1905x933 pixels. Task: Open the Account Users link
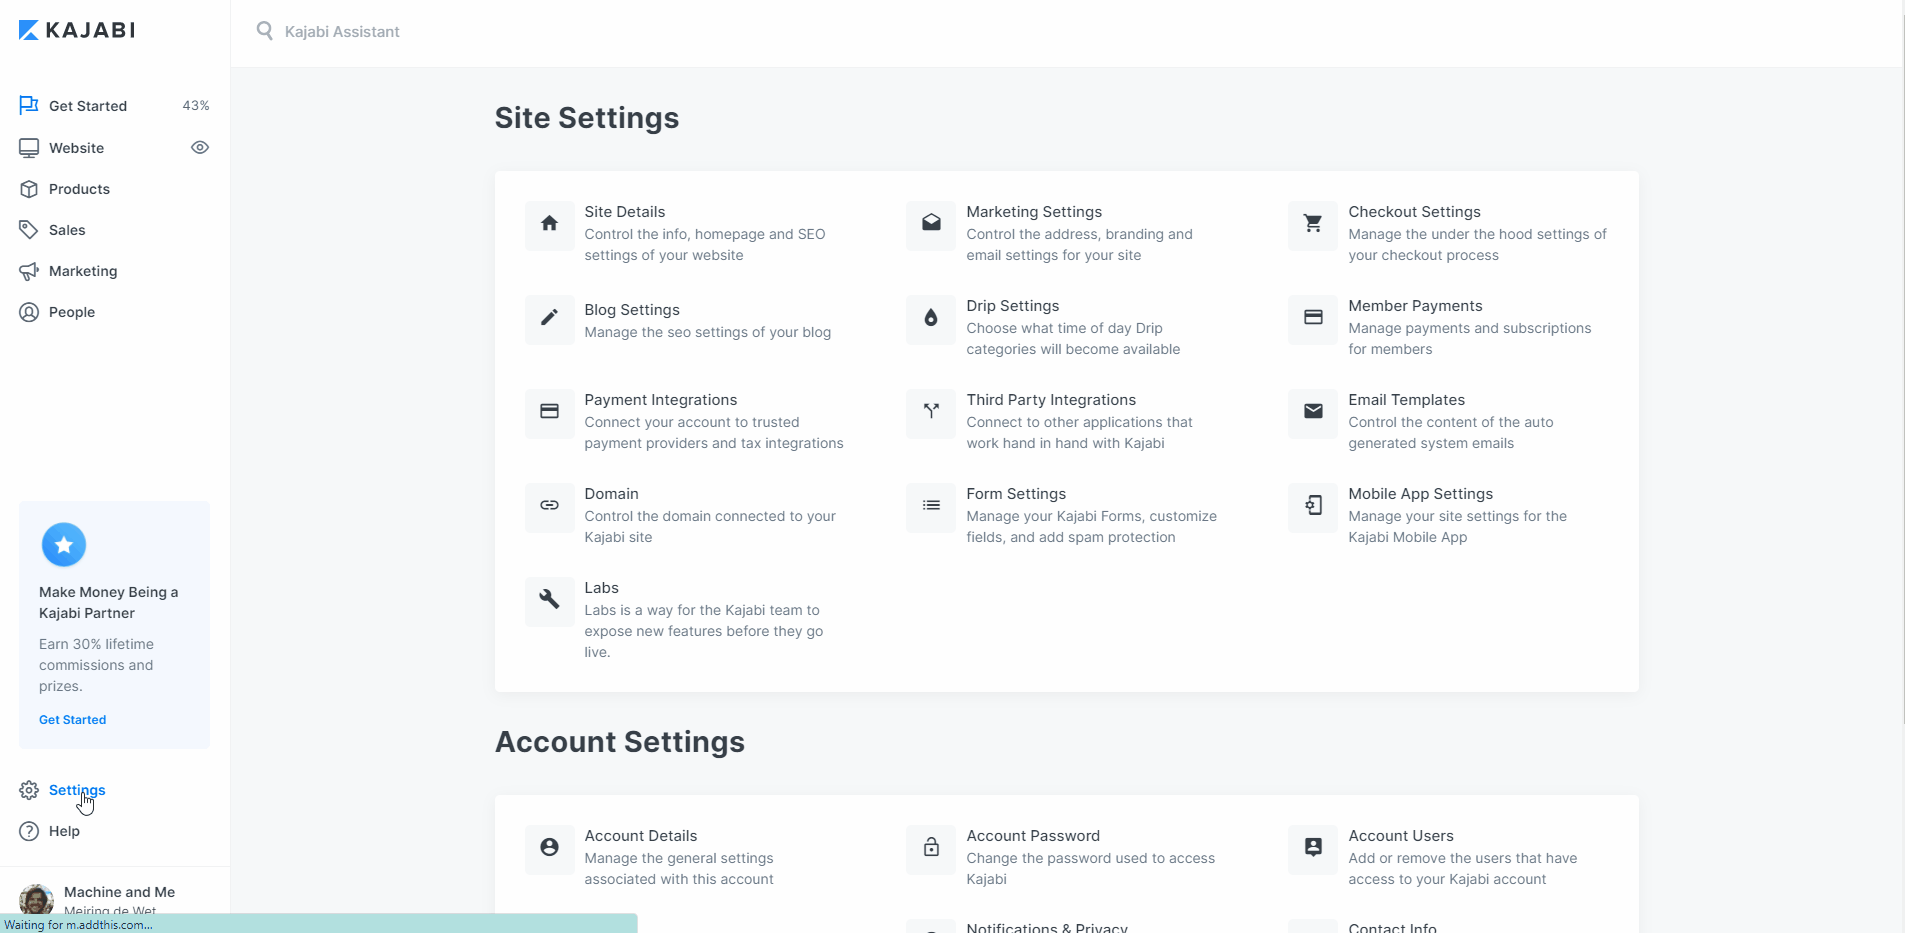tap(1401, 836)
